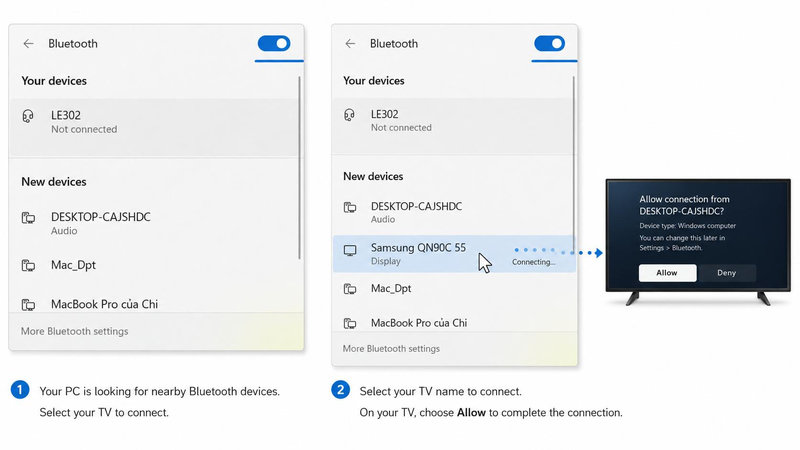Viewport: 800px width, 450px height.
Task: Go back using the right panel's arrow
Action: point(350,44)
